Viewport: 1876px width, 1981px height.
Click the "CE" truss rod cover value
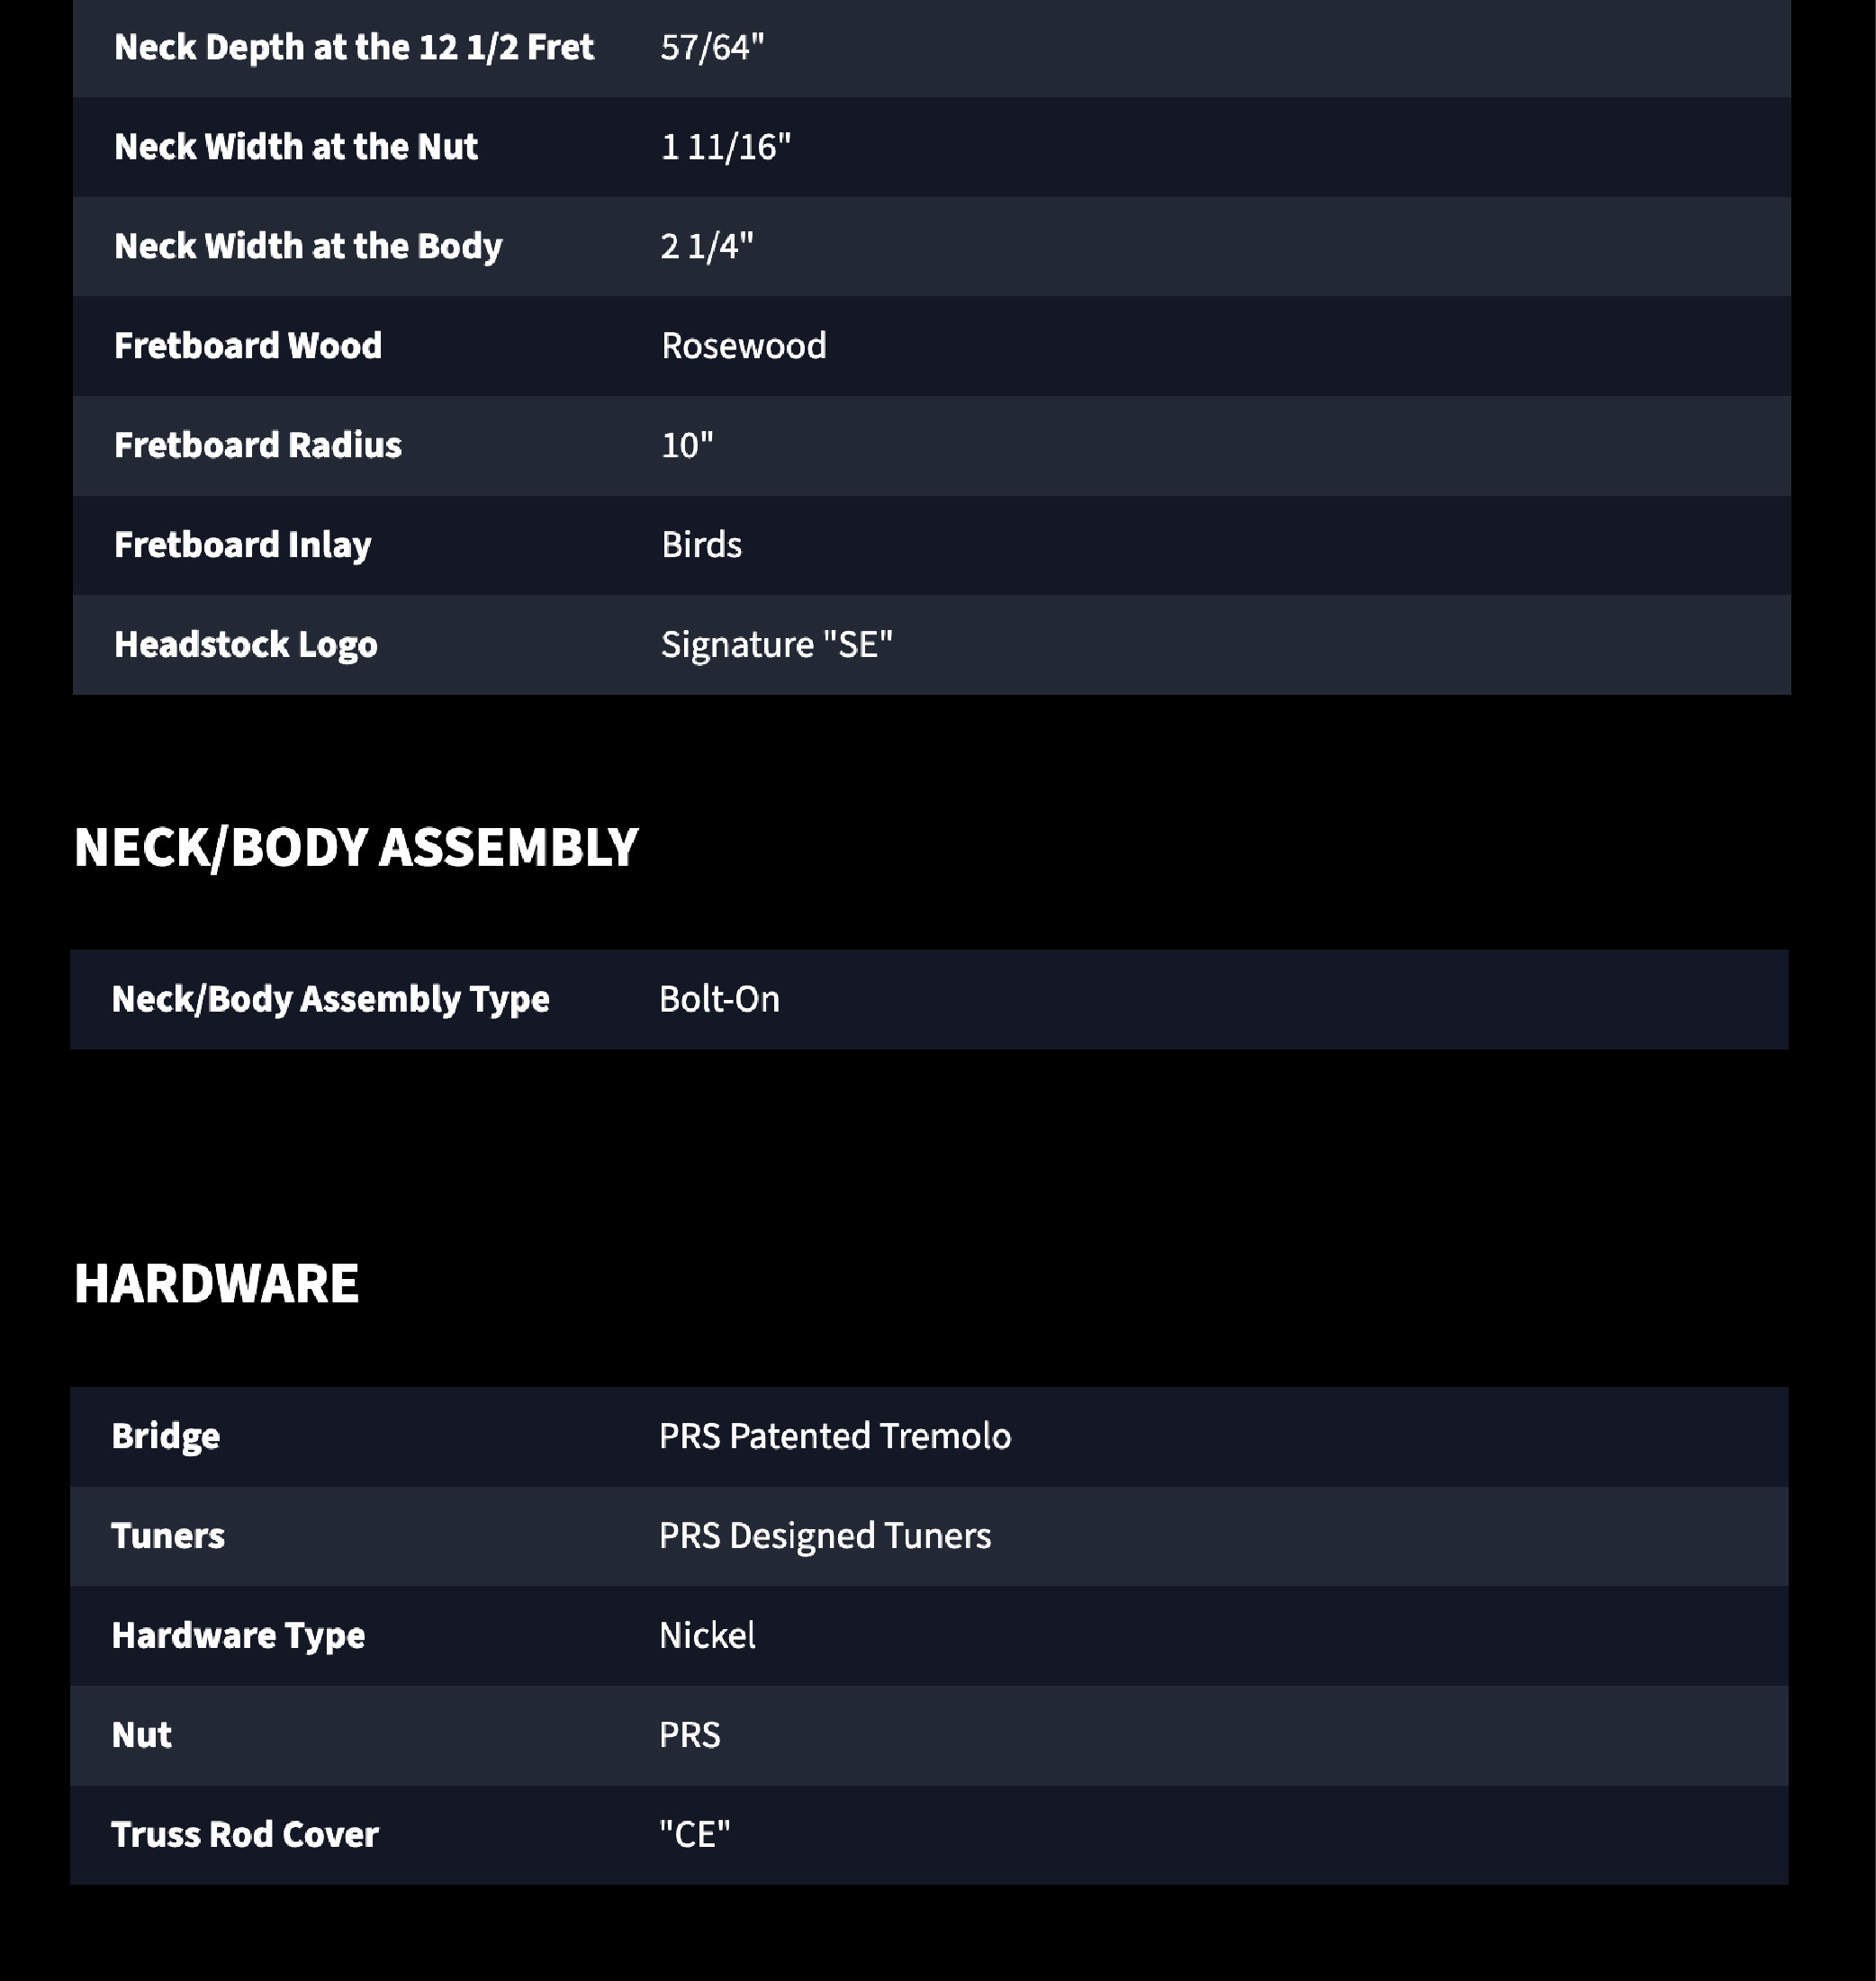(x=694, y=1835)
